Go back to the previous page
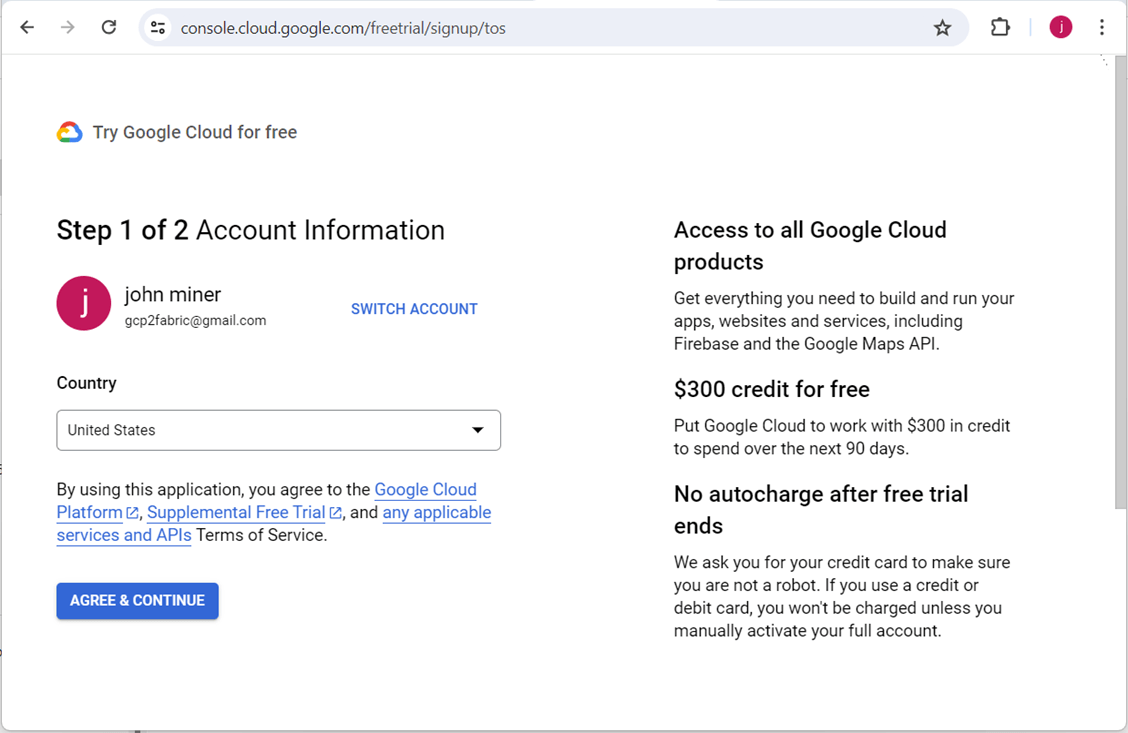Screen dimensions: 1128x733 point(27,28)
